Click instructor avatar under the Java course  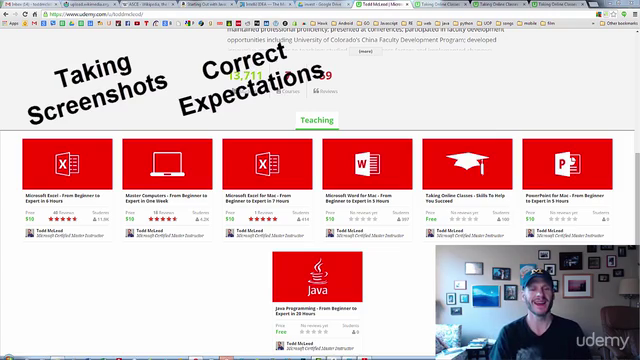pyautogui.click(x=280, y=346)
